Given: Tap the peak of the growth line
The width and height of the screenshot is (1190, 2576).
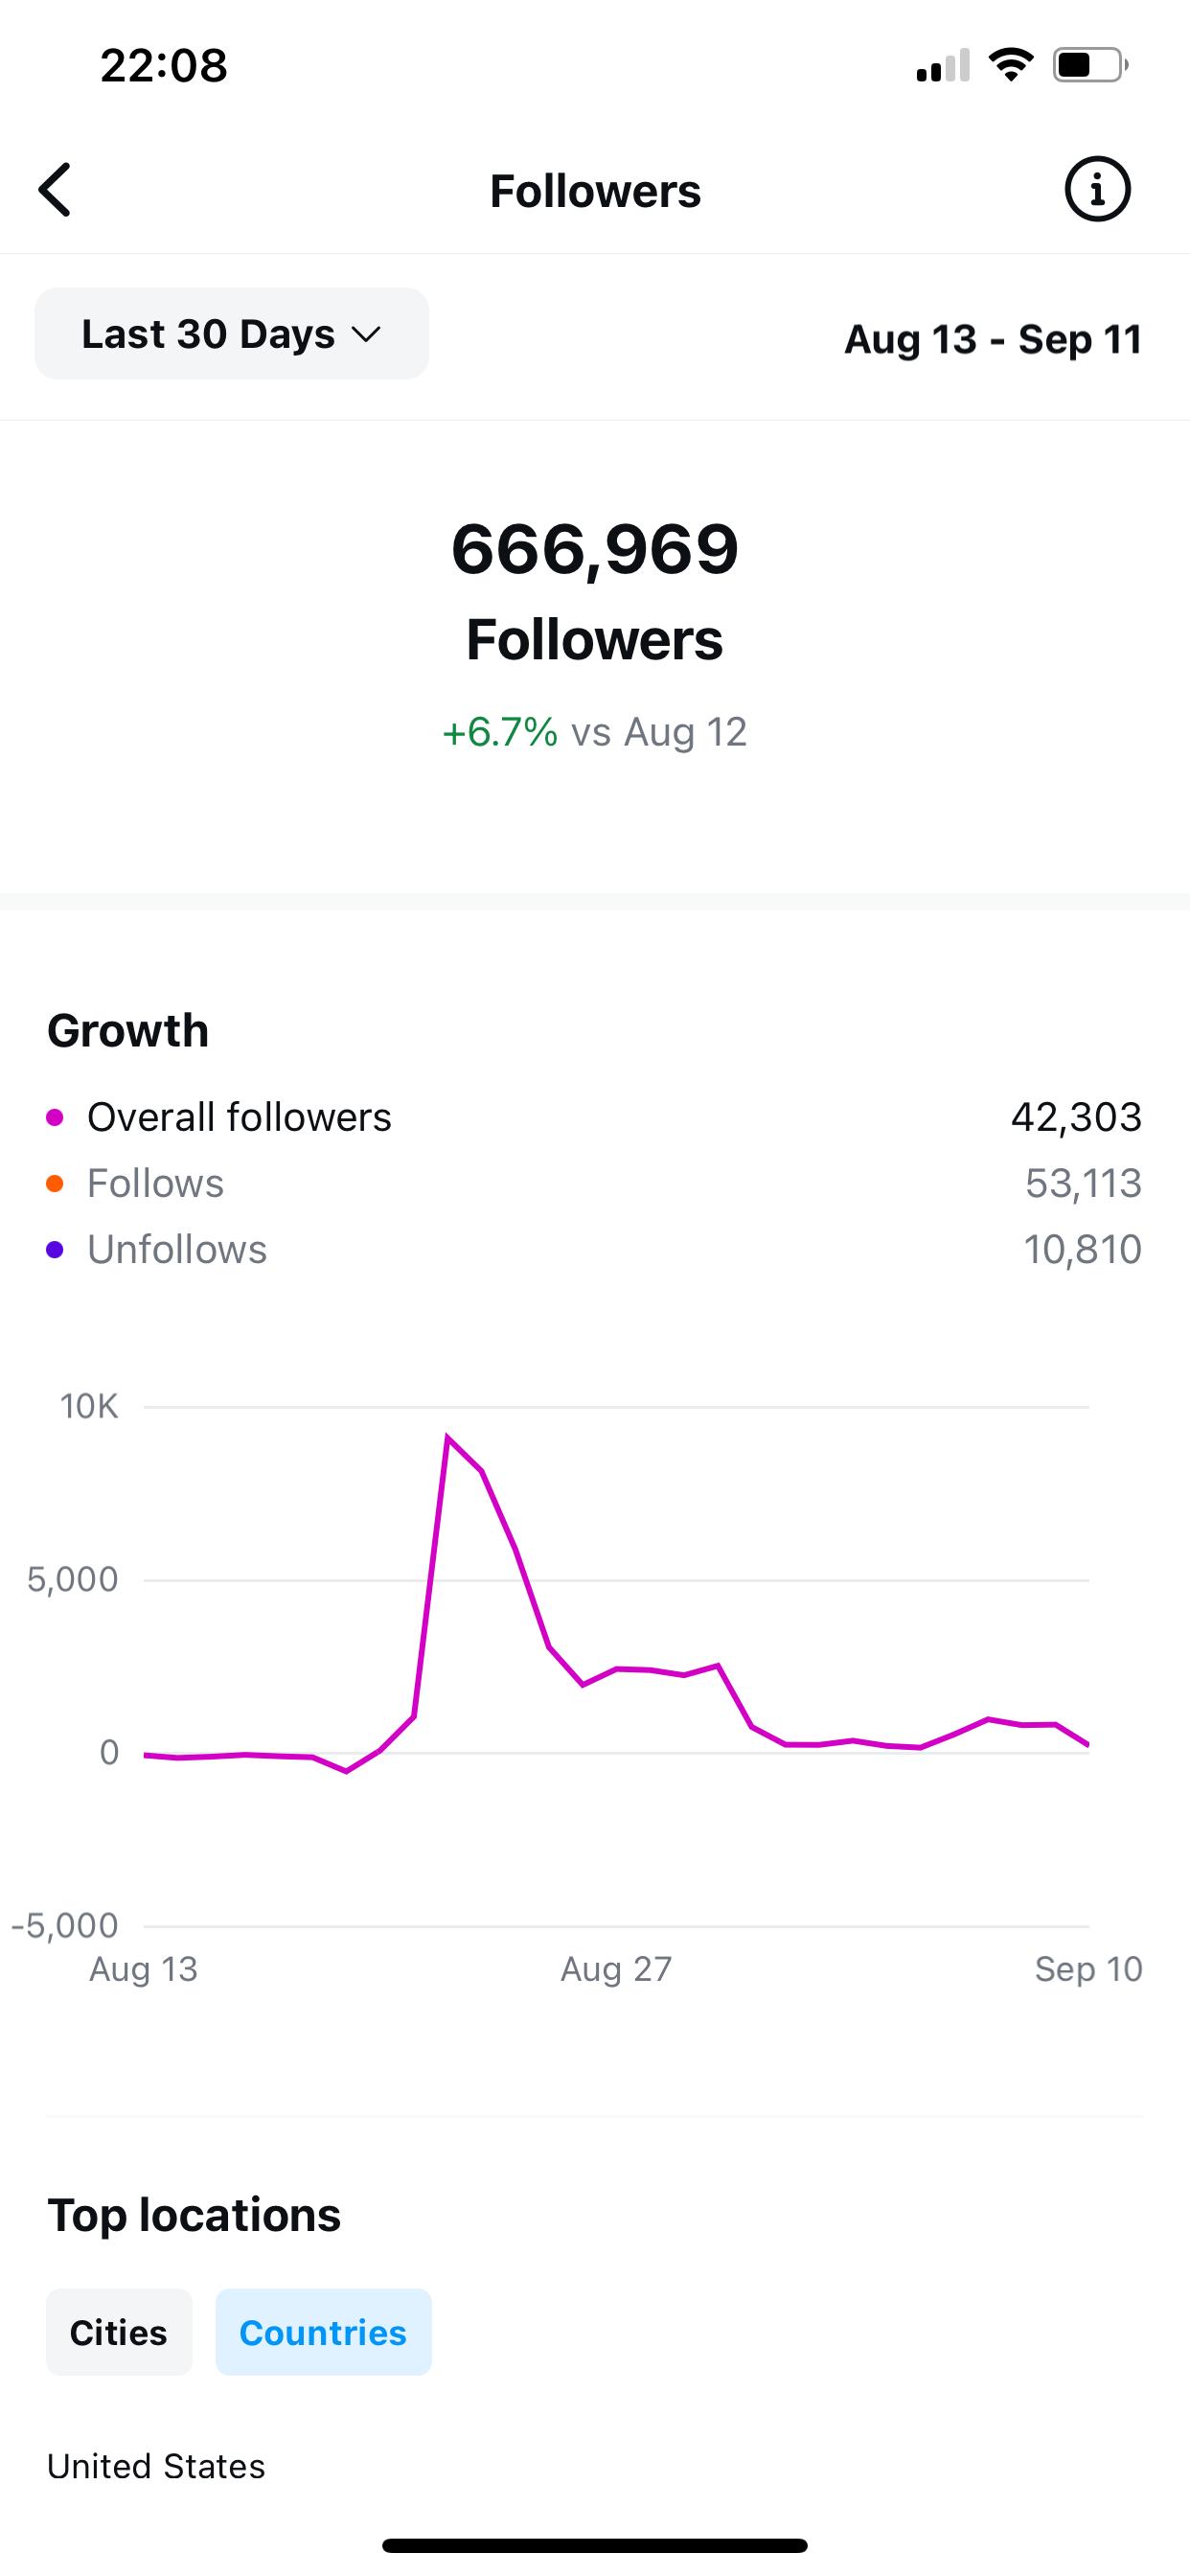Looking at the screenshot, I should [448, 1438].
